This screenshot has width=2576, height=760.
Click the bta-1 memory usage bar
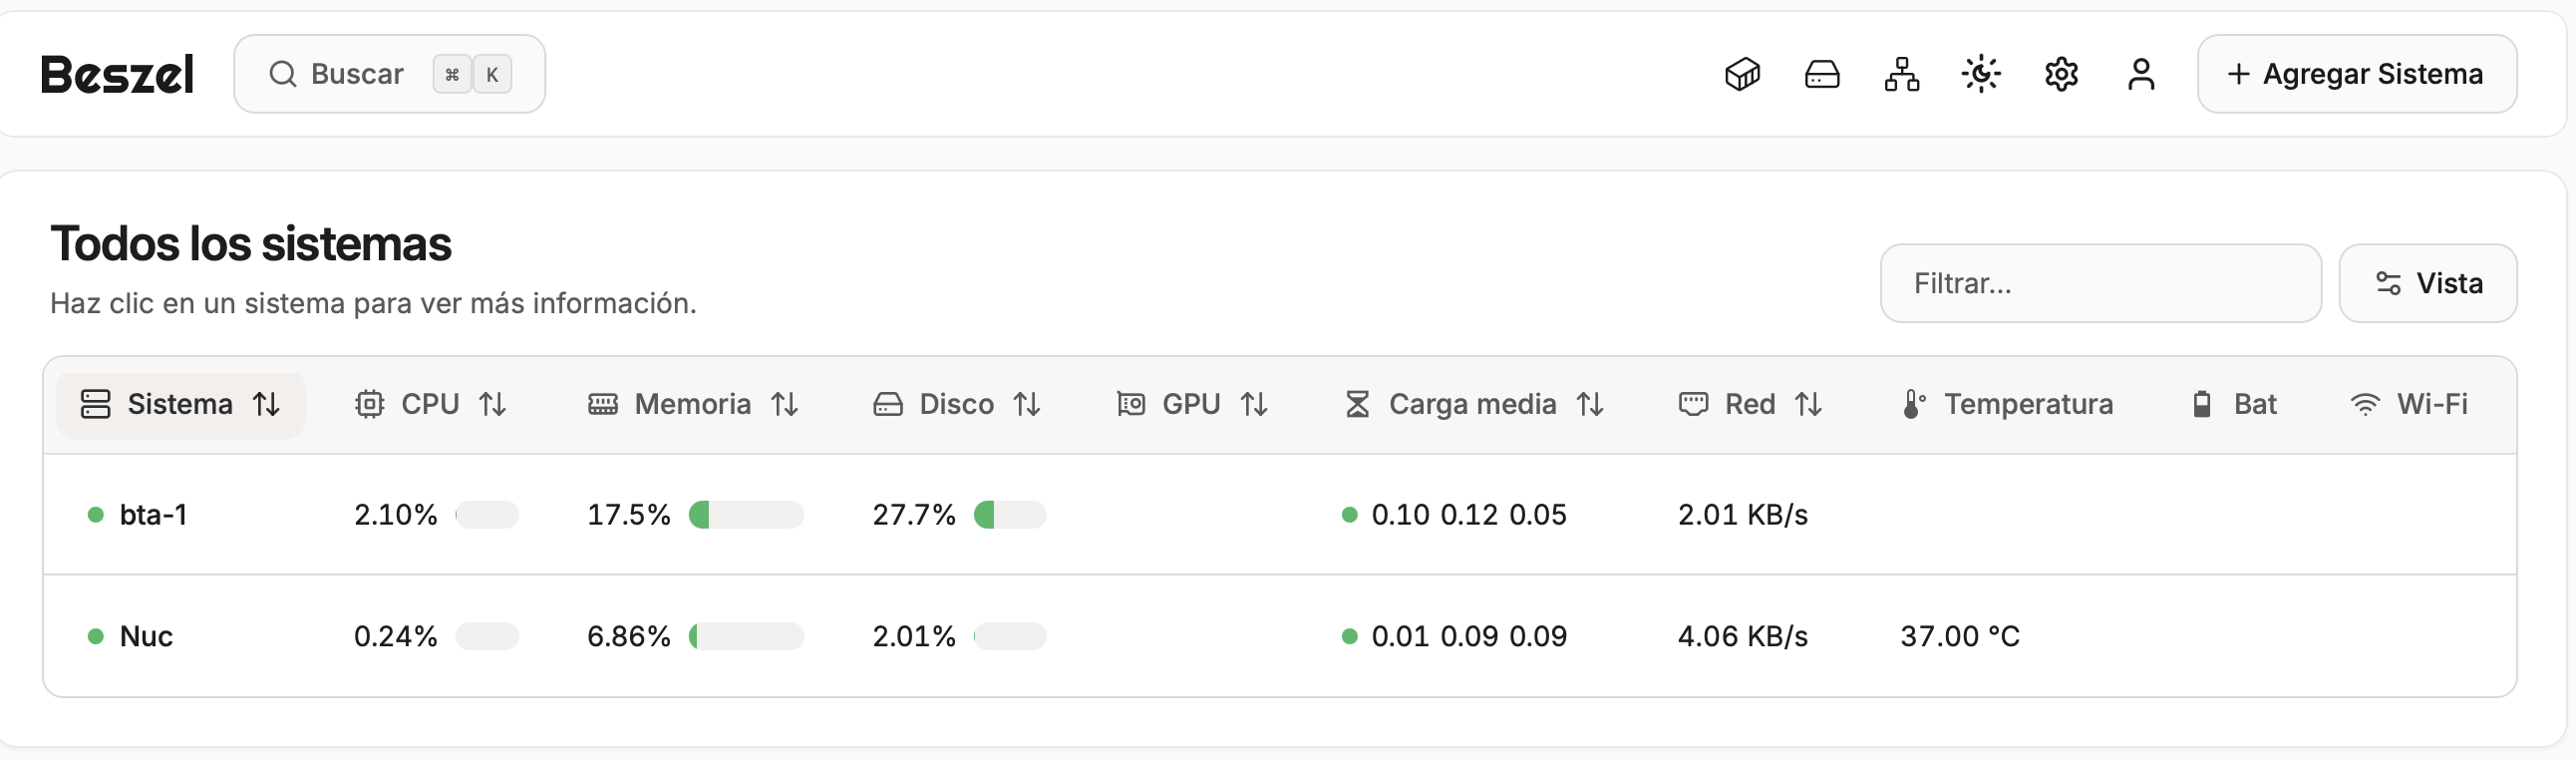(x=746, y=515)
